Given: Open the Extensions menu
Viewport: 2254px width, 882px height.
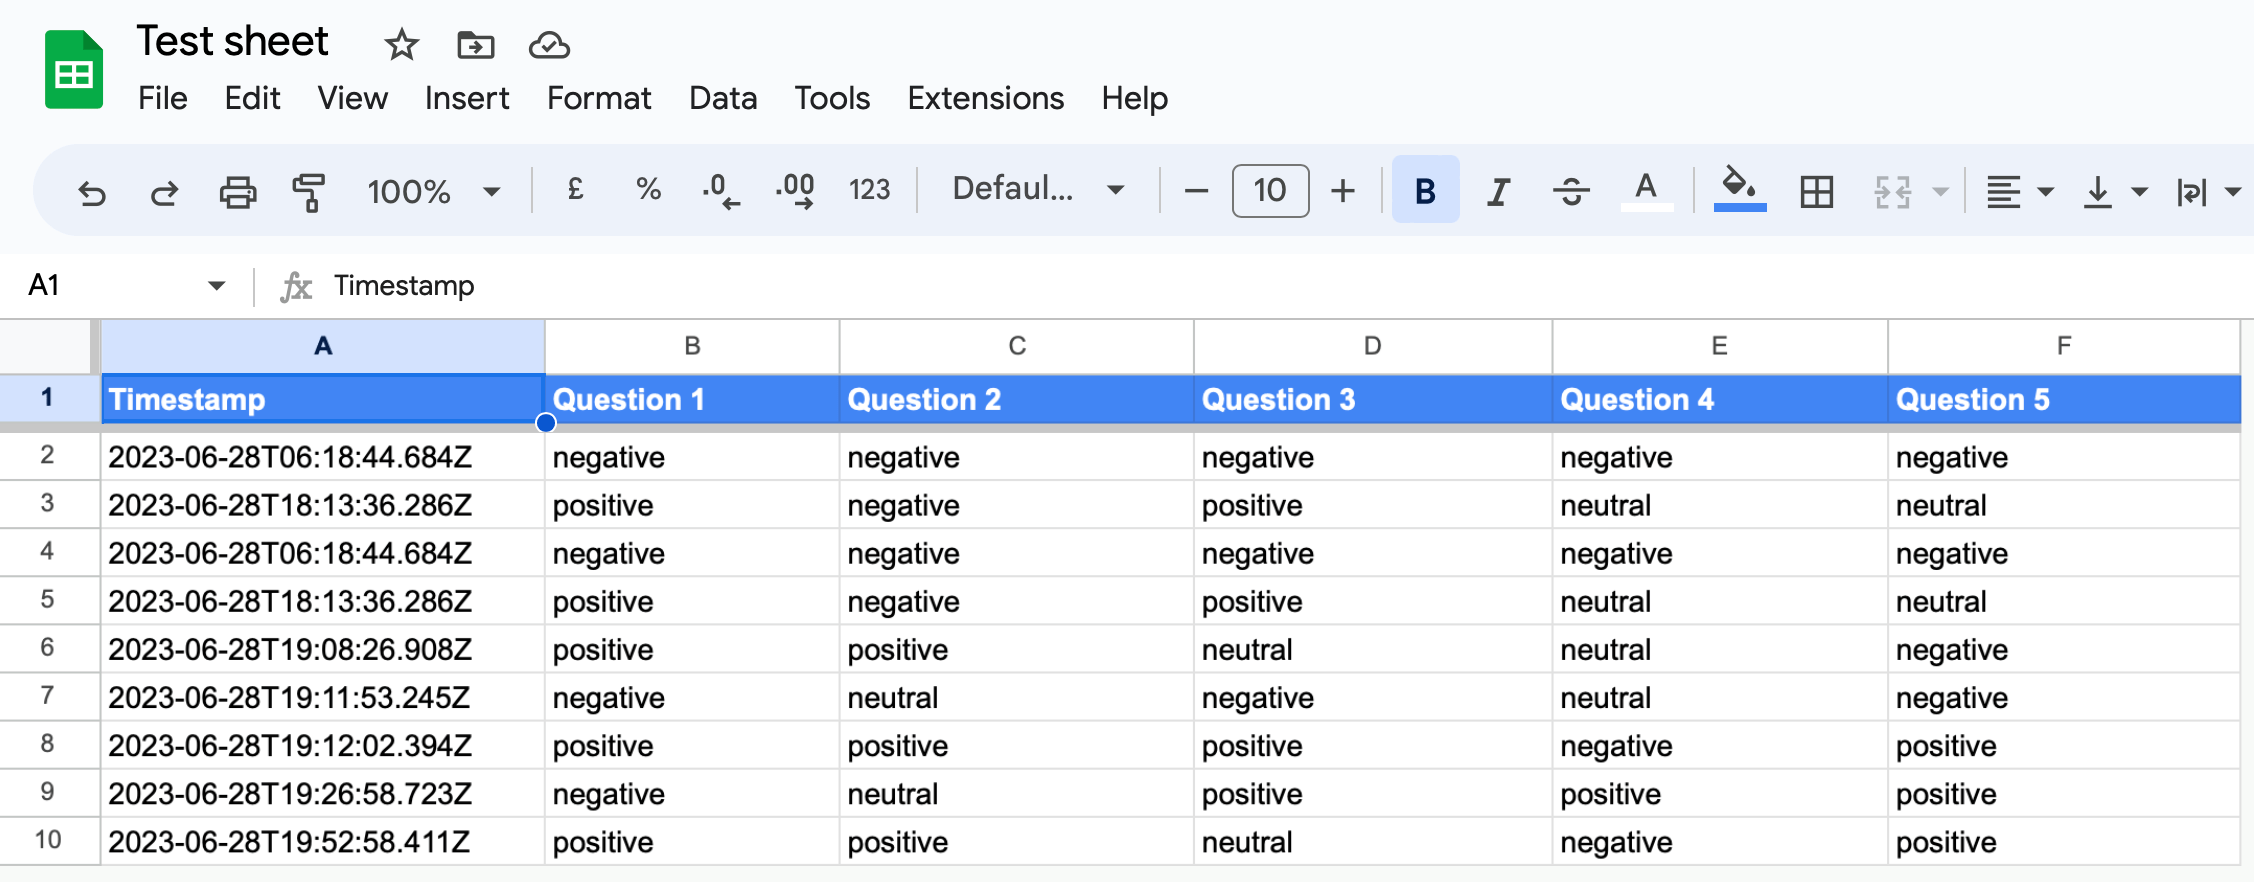Looking at the screenshot, I should pyautogui.click(x=985, y=98).
